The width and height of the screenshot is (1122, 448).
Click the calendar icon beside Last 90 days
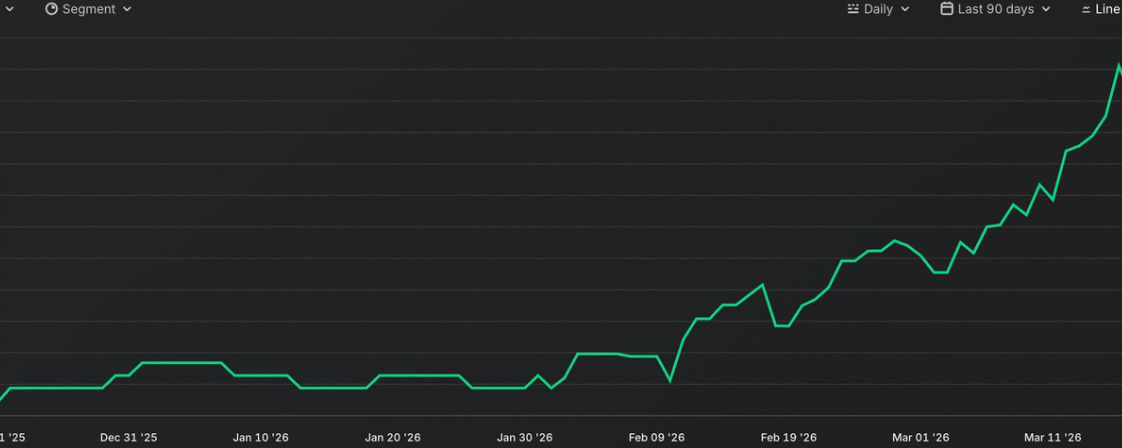(947, 9)
